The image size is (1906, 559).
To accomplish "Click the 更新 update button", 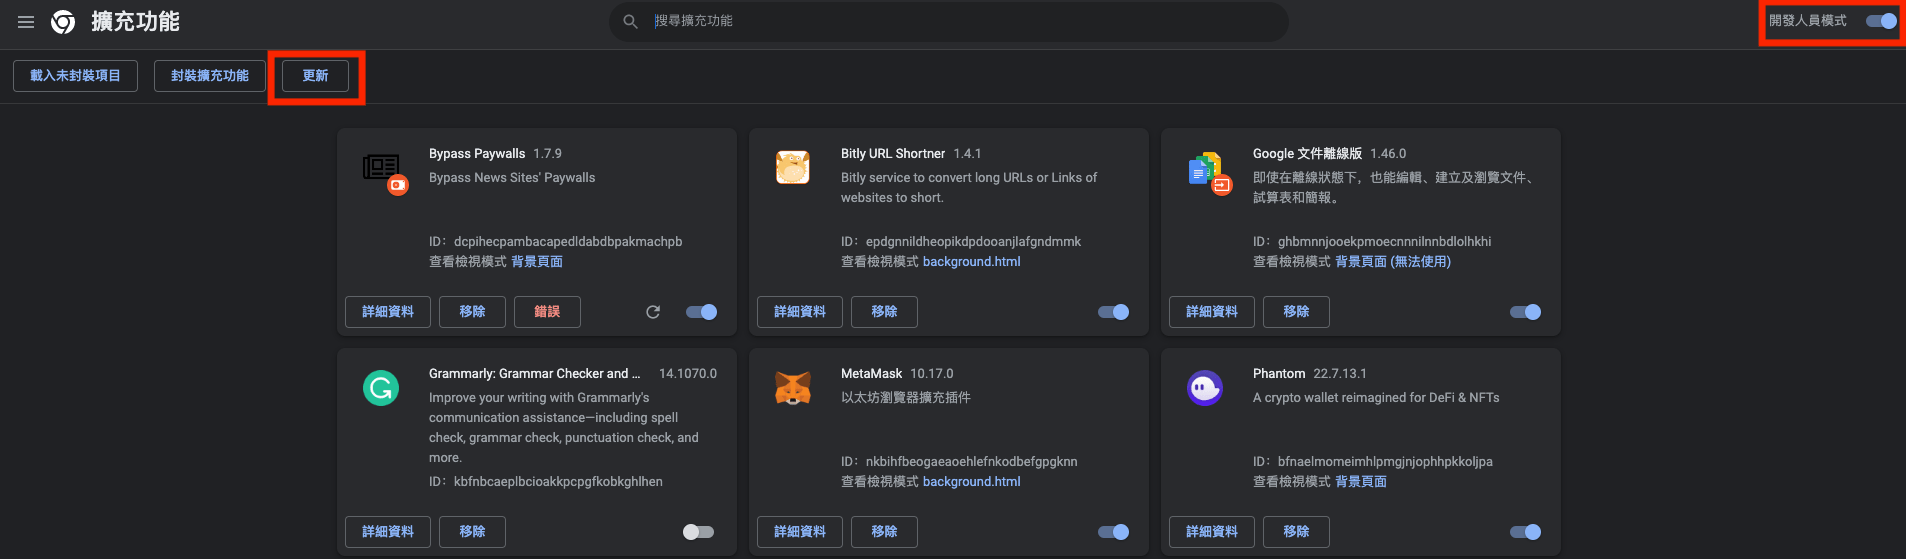I will (315, 76).
